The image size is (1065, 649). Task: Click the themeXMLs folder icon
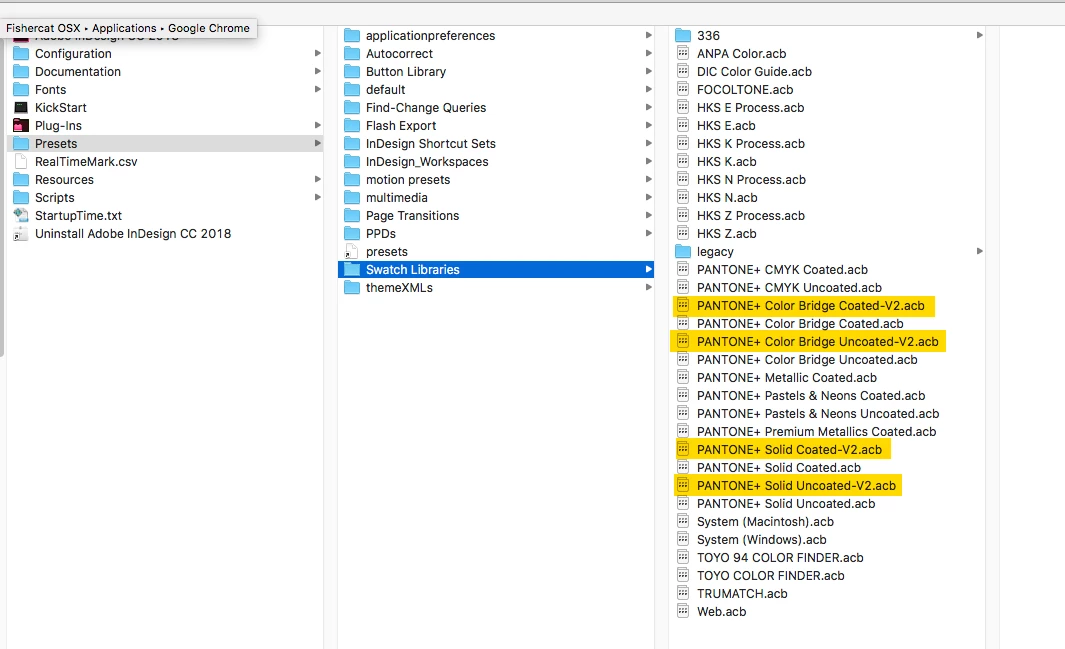coord(352,287)
